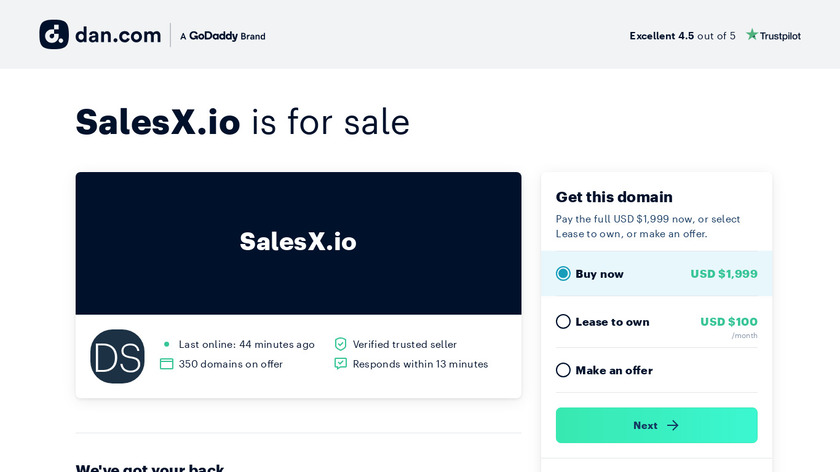Click the Trustpilot star icon
The image size is (840, 472).
tap(752, 35)
